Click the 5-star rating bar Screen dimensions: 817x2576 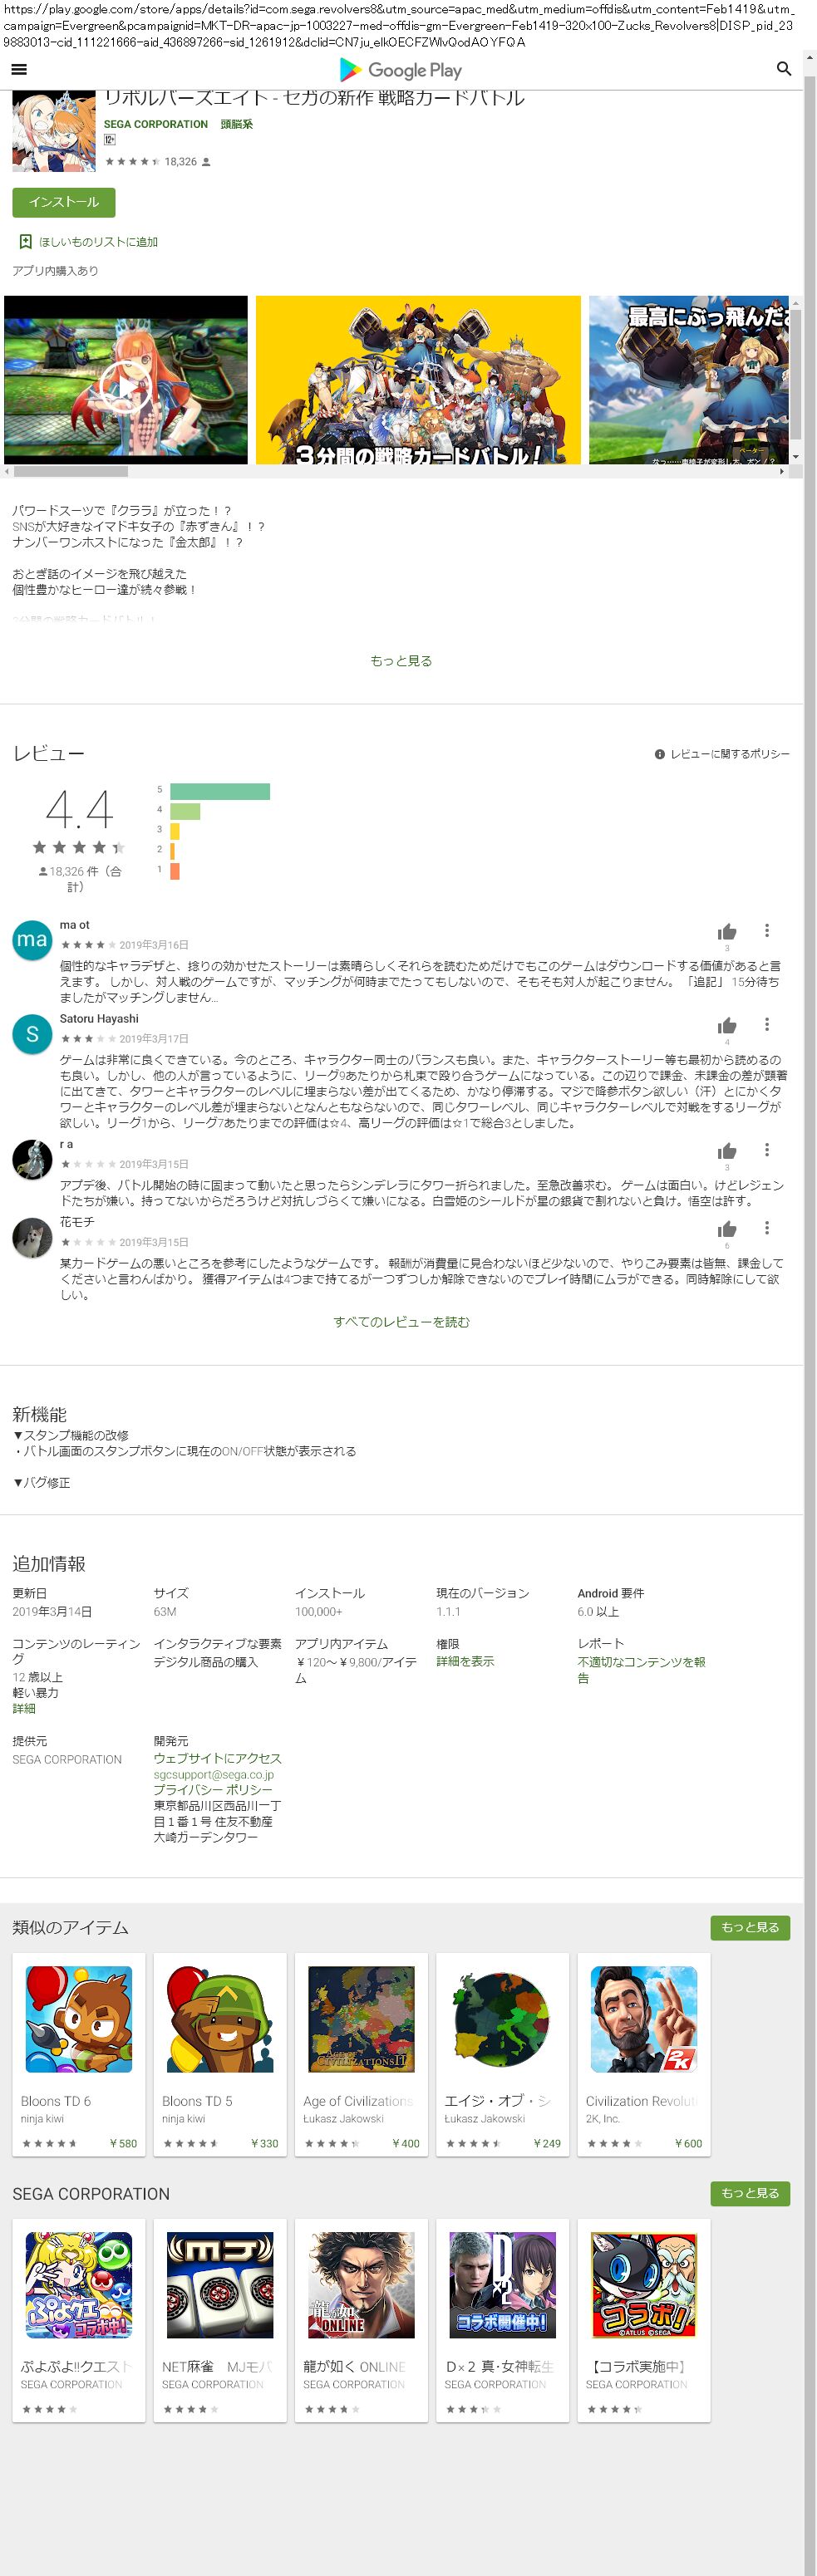click(x=220, y=791)
